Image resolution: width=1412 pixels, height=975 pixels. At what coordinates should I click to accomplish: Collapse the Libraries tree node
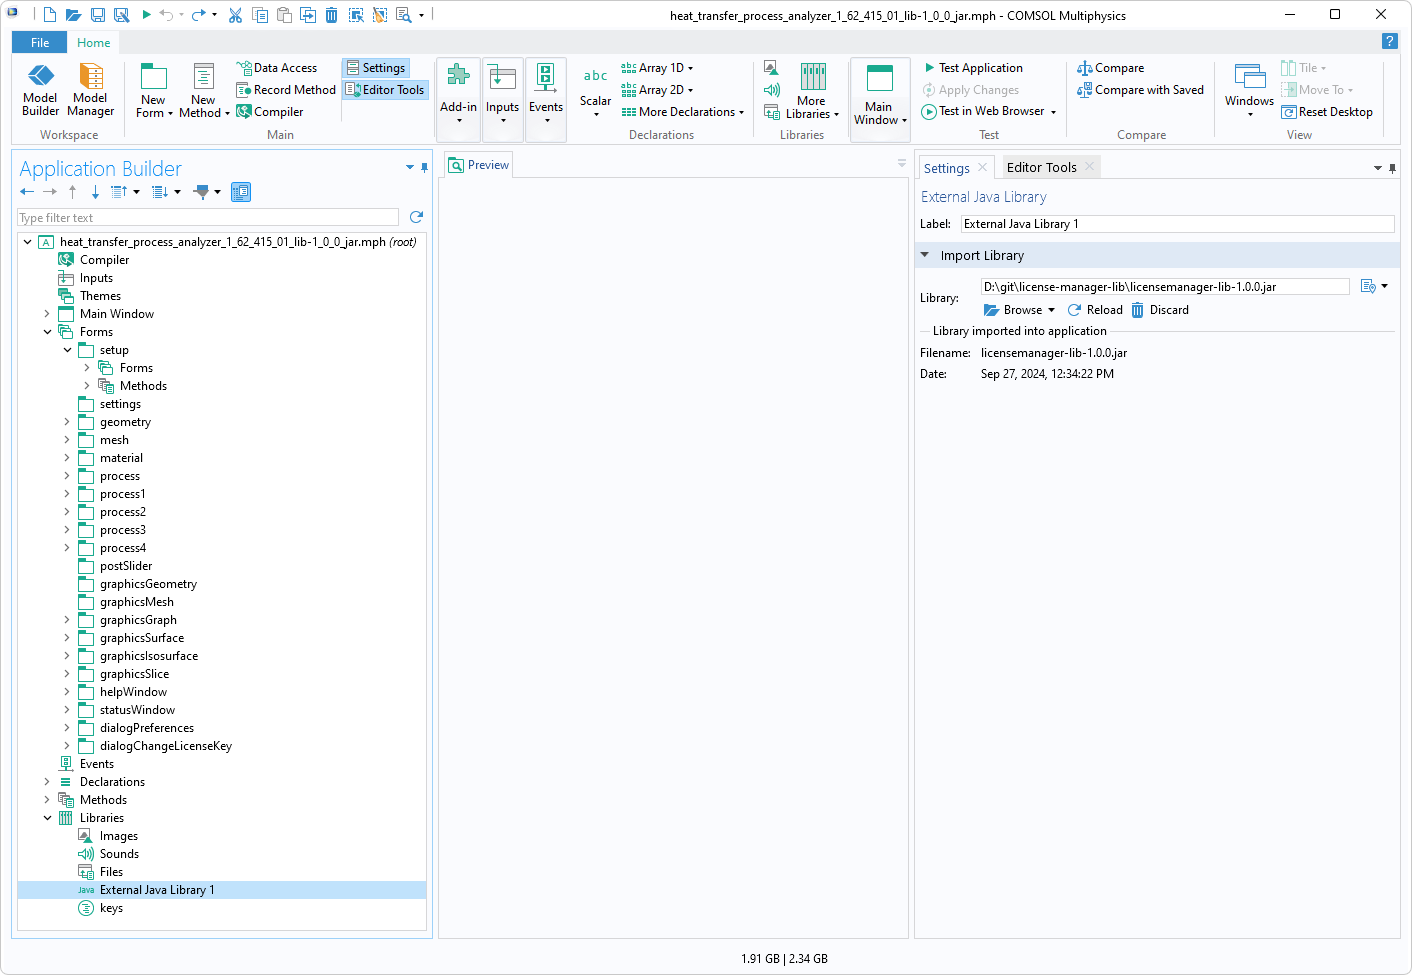[x=47, y=818]
